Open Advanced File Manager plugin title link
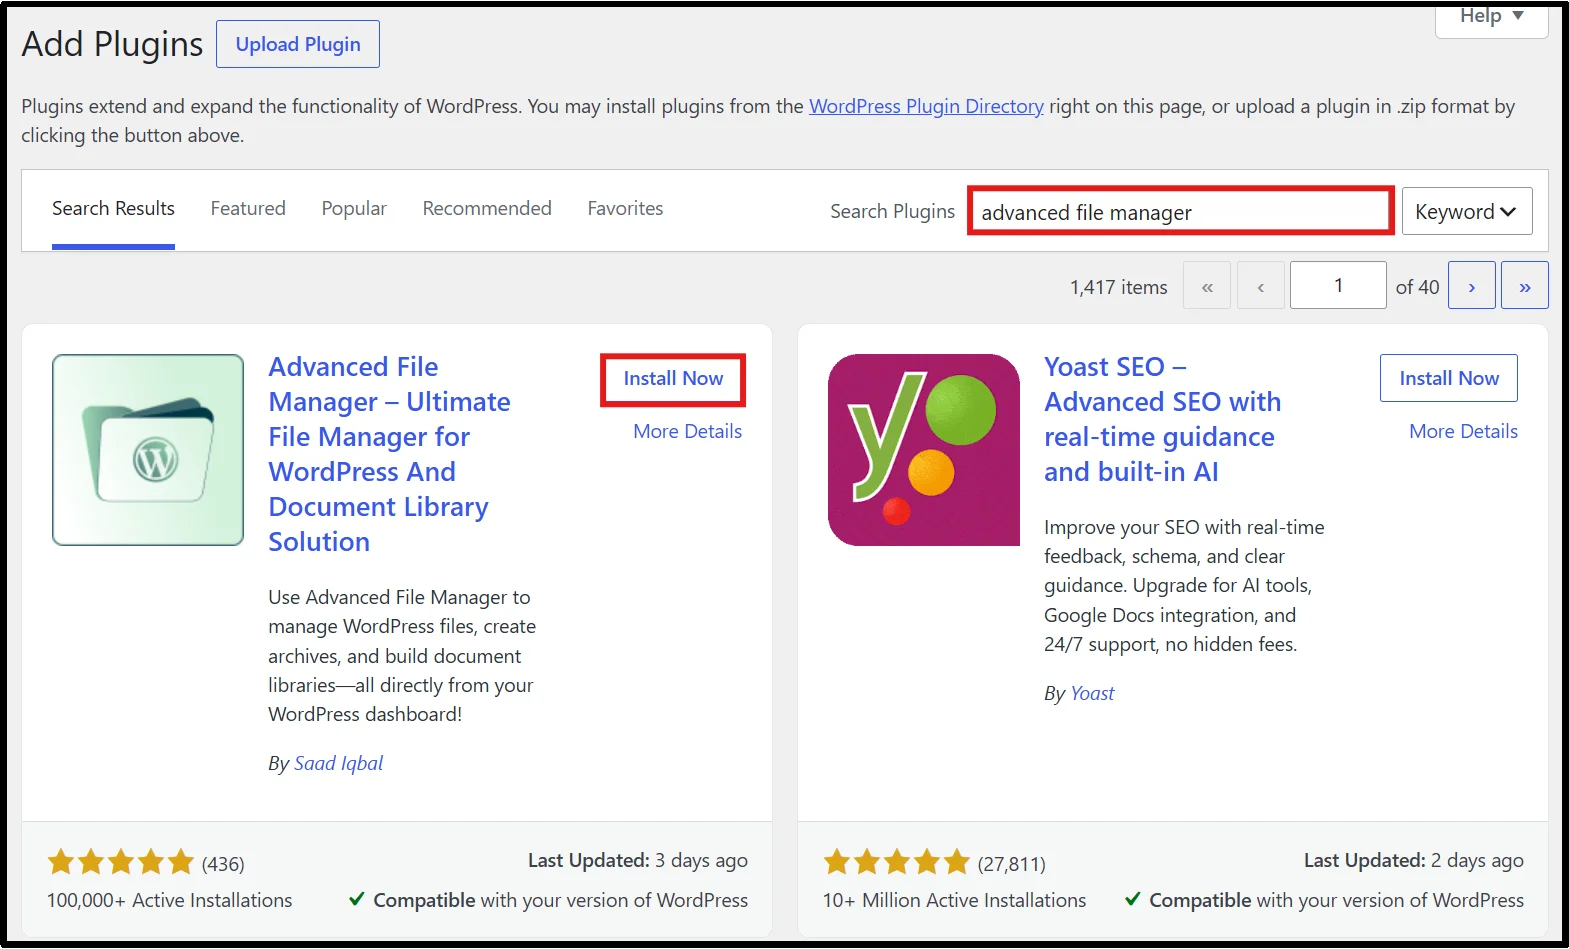Screen dimensions: 1569x949 pyautogui.click(x=390, y=454)
